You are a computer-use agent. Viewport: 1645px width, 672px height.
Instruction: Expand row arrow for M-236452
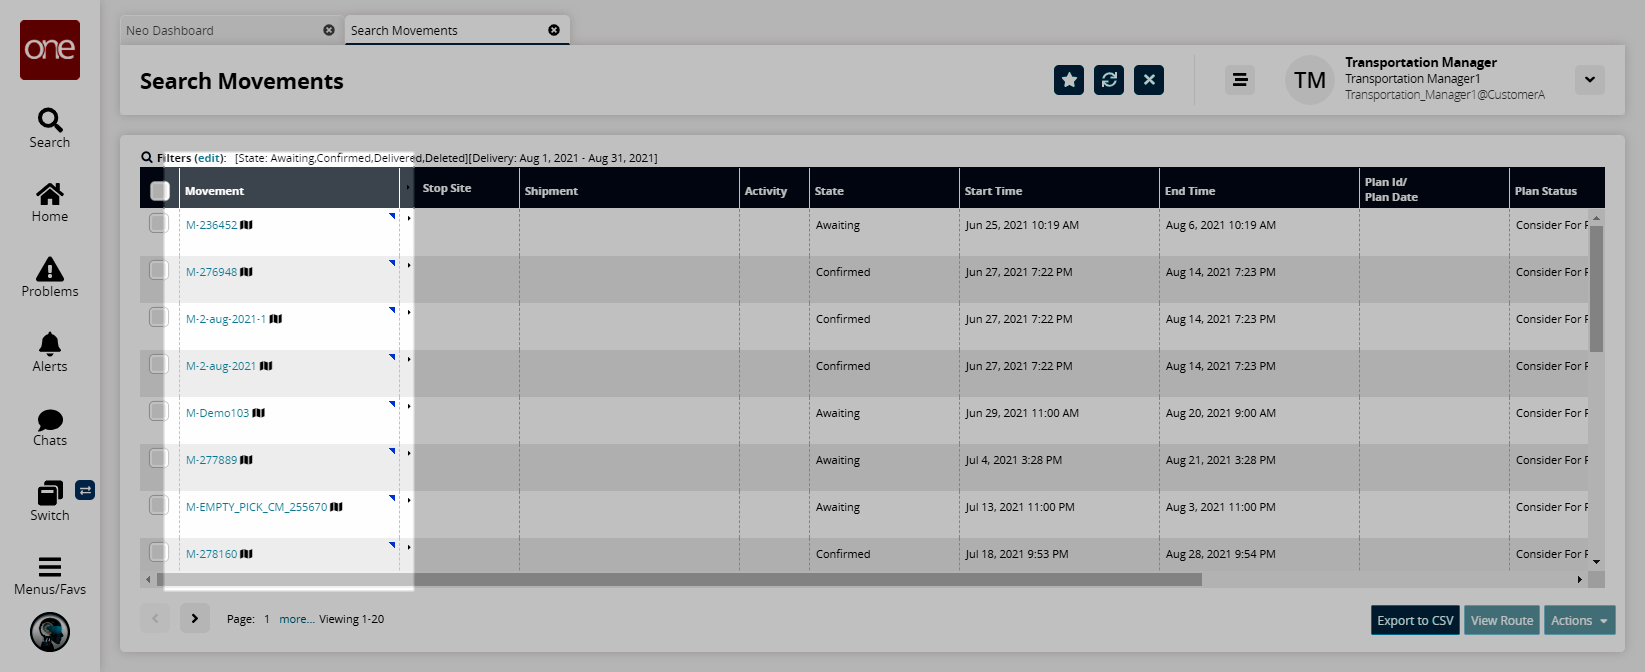(x=409, y=218)
